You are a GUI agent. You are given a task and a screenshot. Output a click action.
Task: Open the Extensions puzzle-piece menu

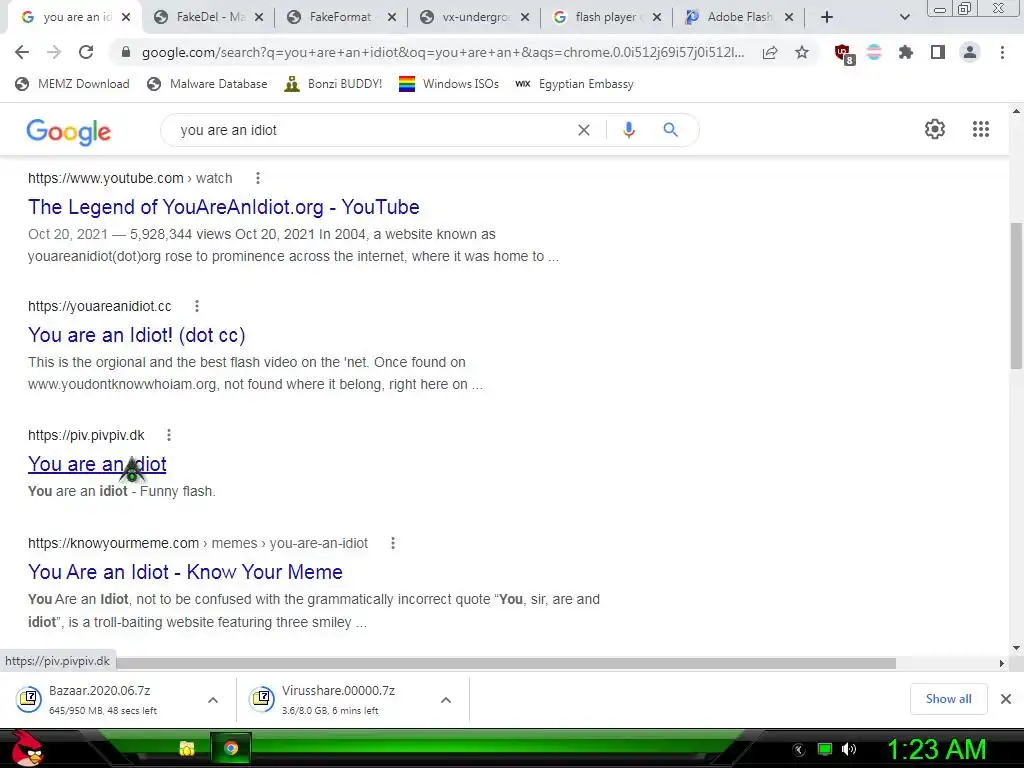(x=905, y=52)
